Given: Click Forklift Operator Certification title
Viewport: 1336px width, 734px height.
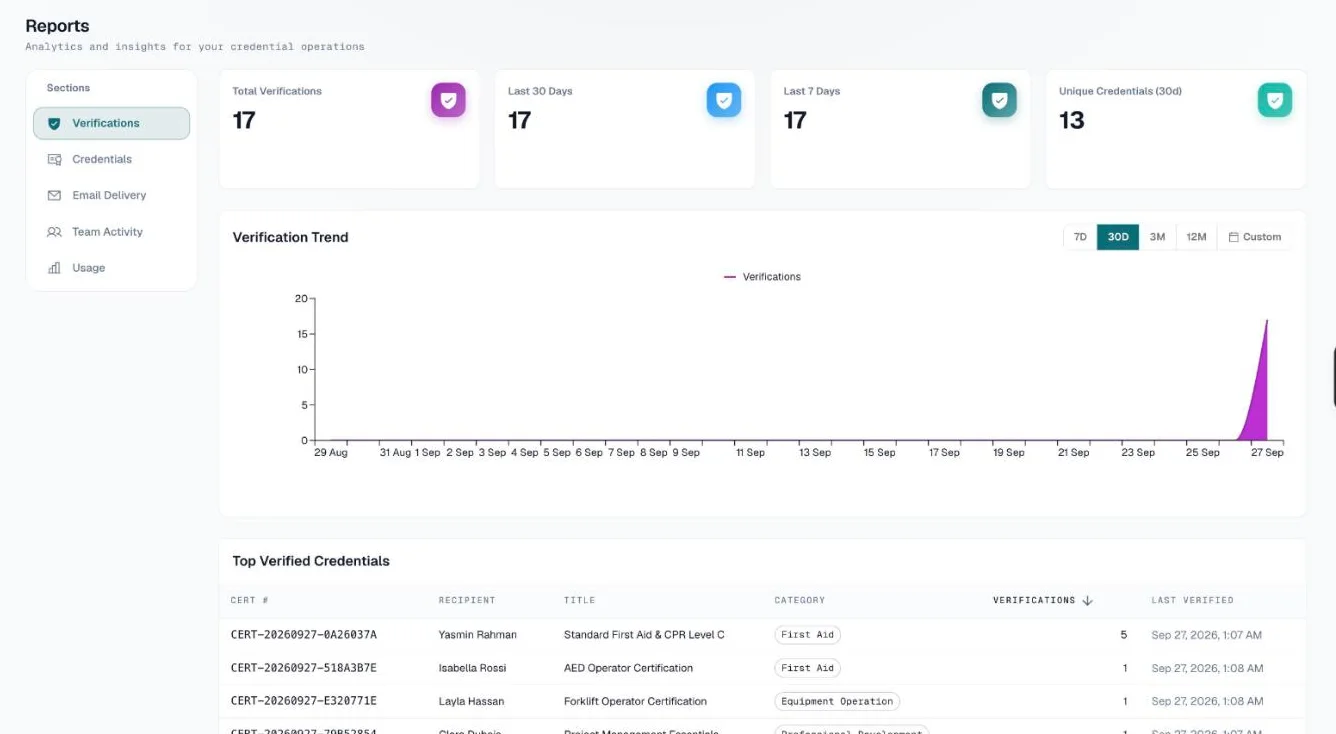Looking at the screenshot, I should pyautogui.click(x=635, y=701).
